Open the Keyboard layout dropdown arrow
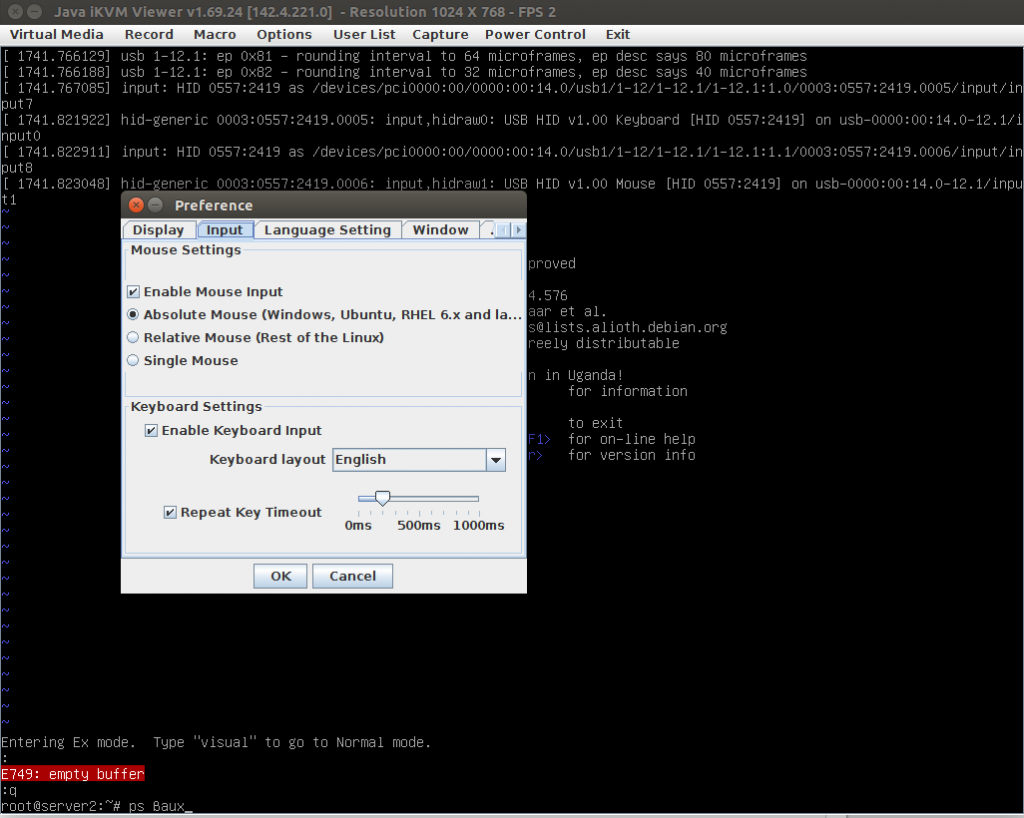This screenshot has width=1024, height=818. tap(495, 460)
